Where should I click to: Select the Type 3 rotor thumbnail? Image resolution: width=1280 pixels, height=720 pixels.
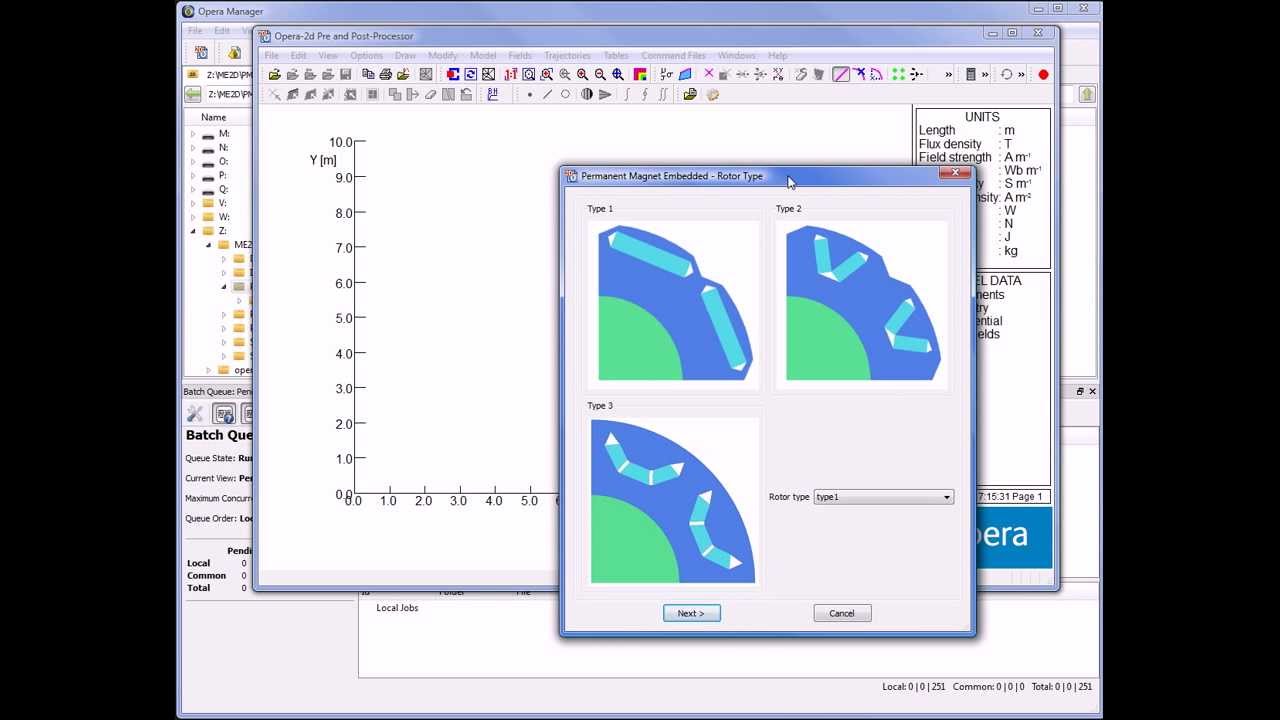673,501
